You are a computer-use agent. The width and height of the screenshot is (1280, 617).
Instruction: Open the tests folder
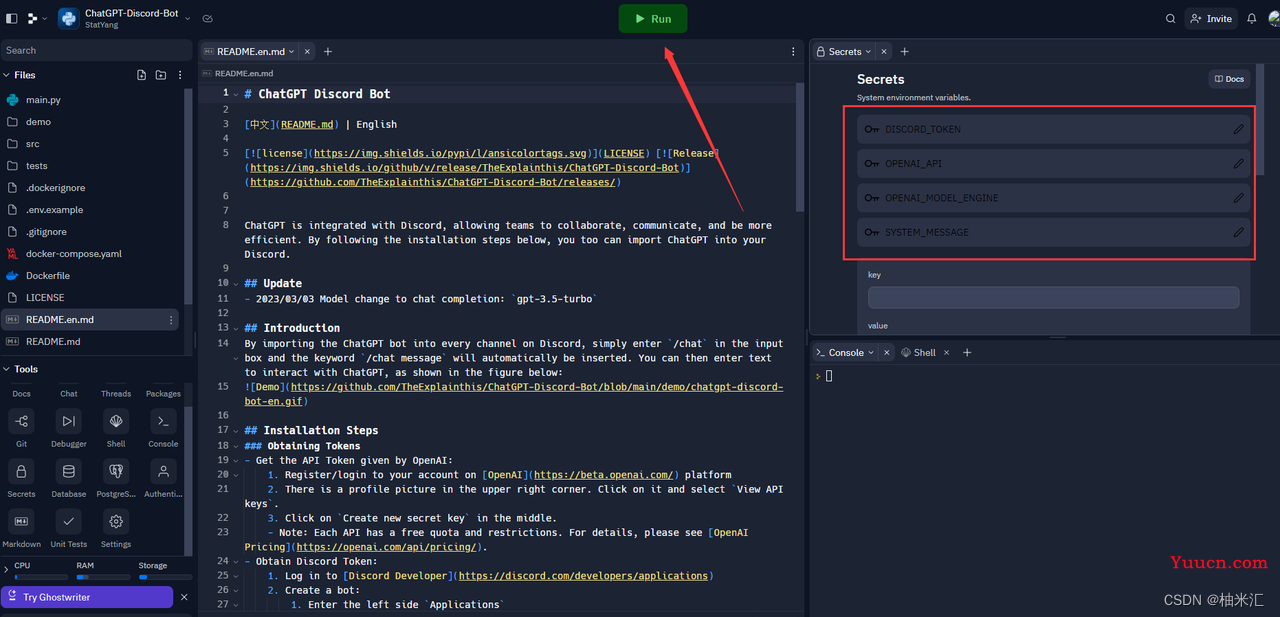(92, 166)
